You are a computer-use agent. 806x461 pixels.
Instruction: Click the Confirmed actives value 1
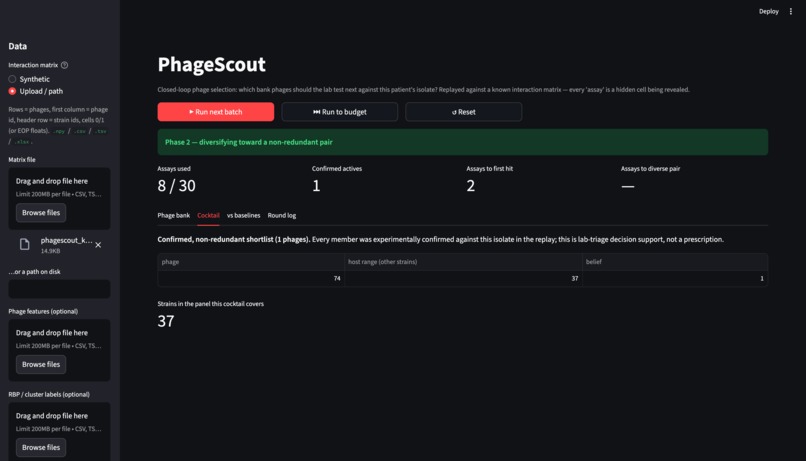(316, 186)
